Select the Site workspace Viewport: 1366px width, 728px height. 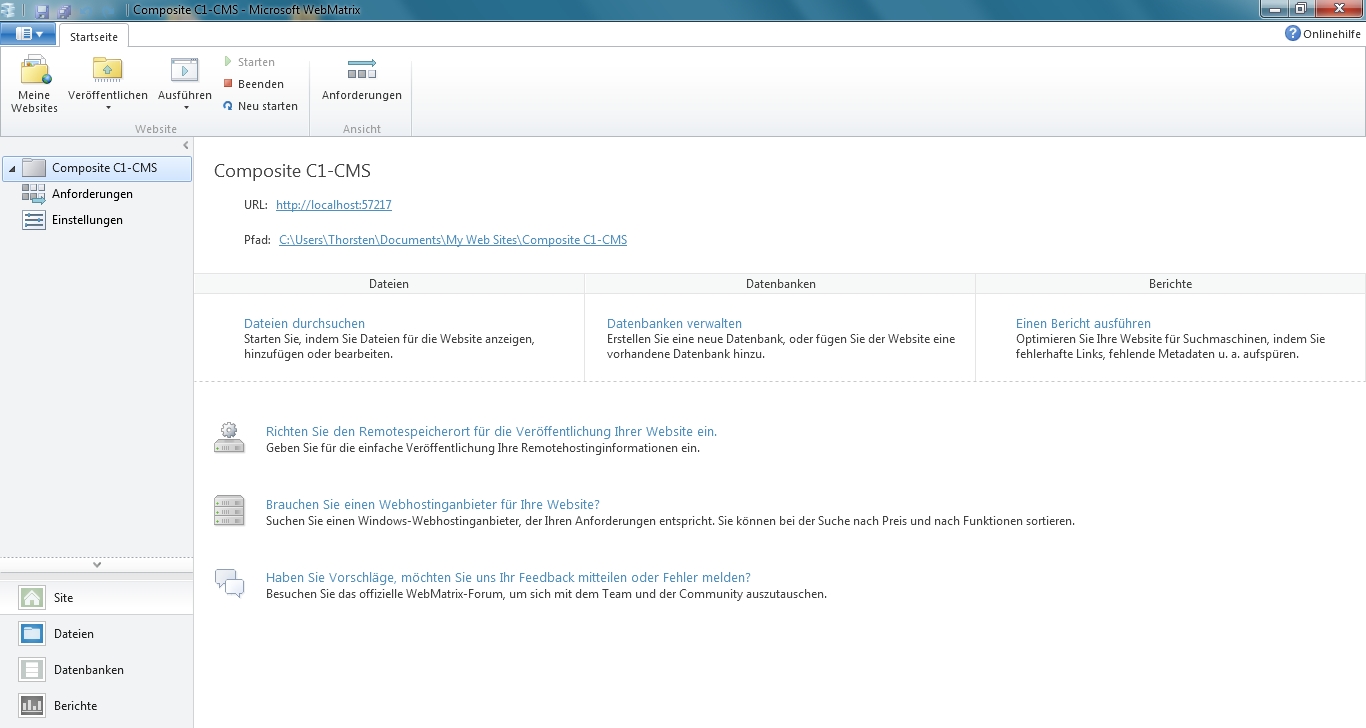coord(63,598)
